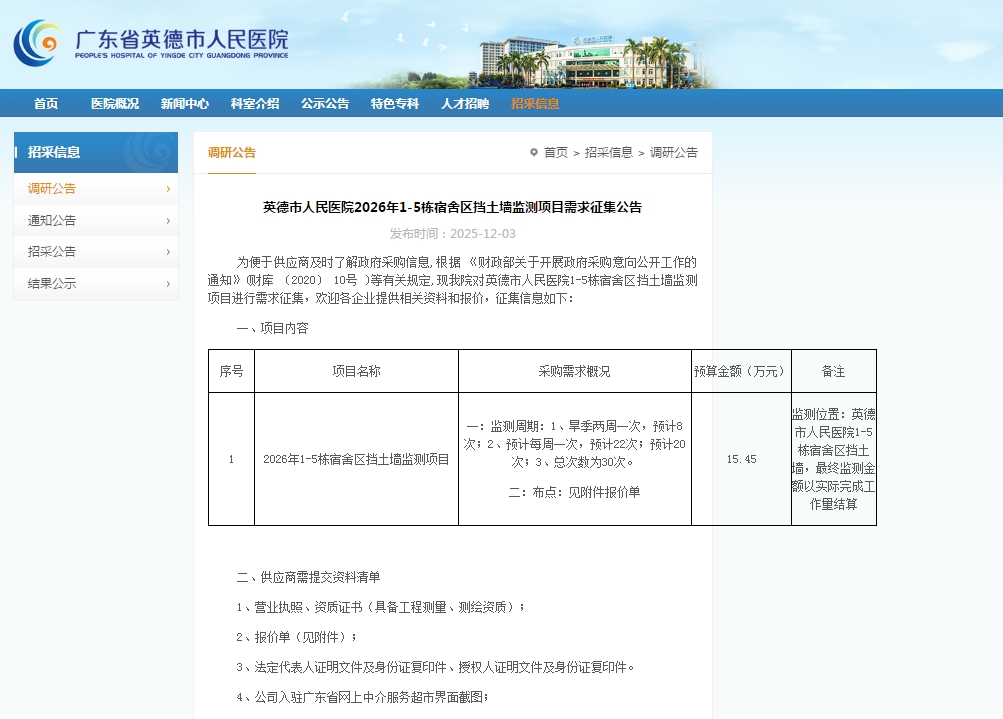Click the hospital logo icon
The height and width of the screenshot is (719, 1003).
[37, 43]
